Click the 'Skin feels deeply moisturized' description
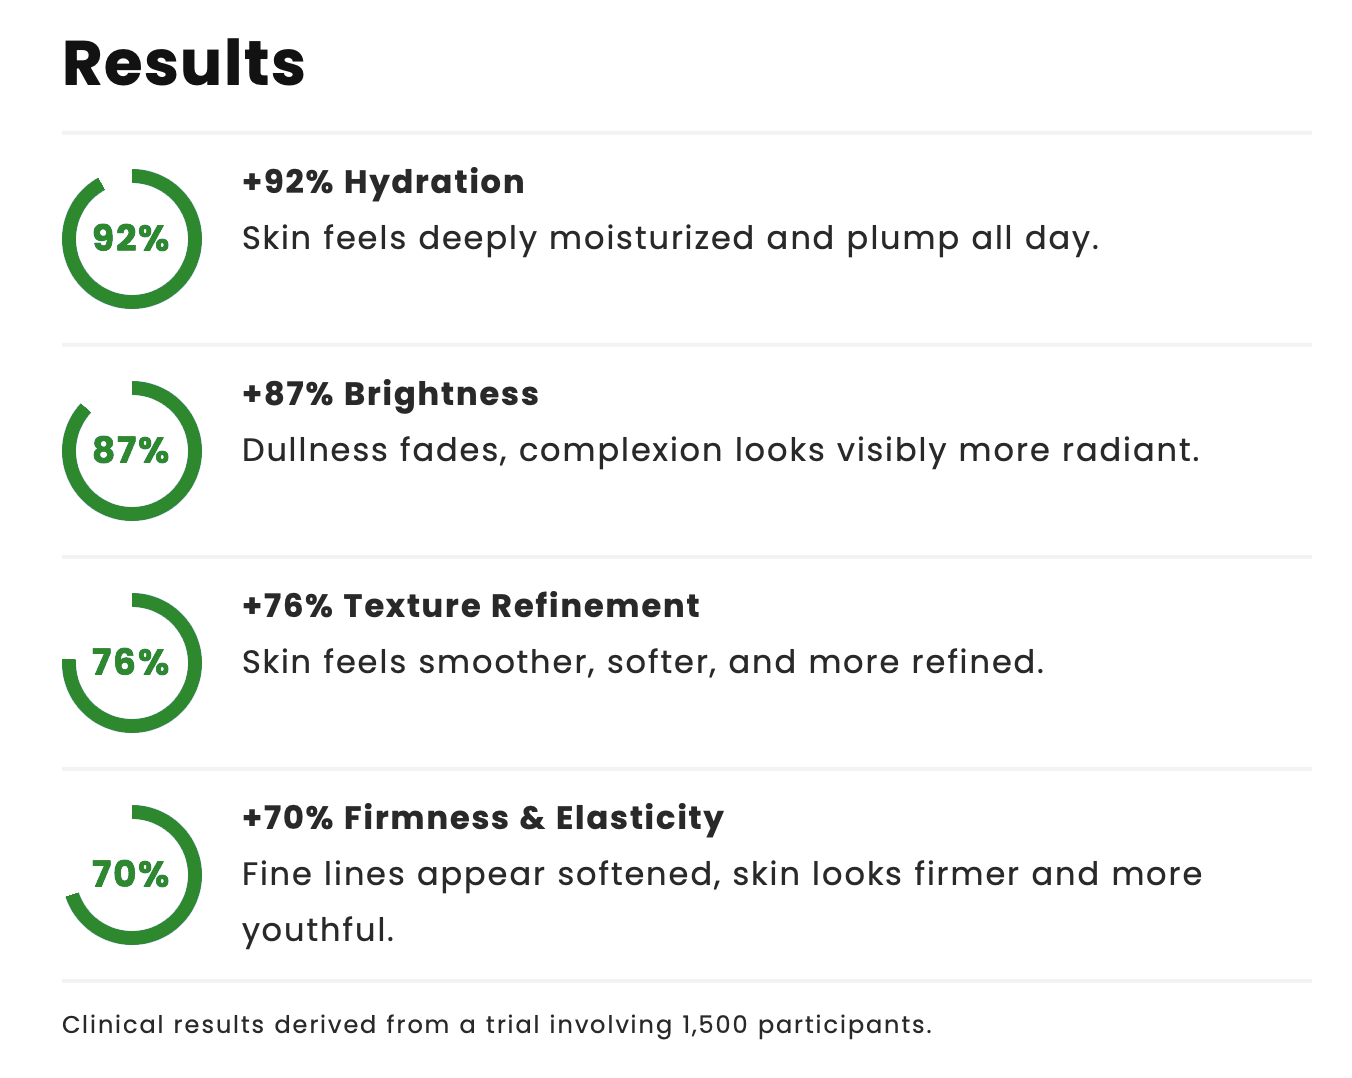The image size is (1352, 1078). click(670, 239)
